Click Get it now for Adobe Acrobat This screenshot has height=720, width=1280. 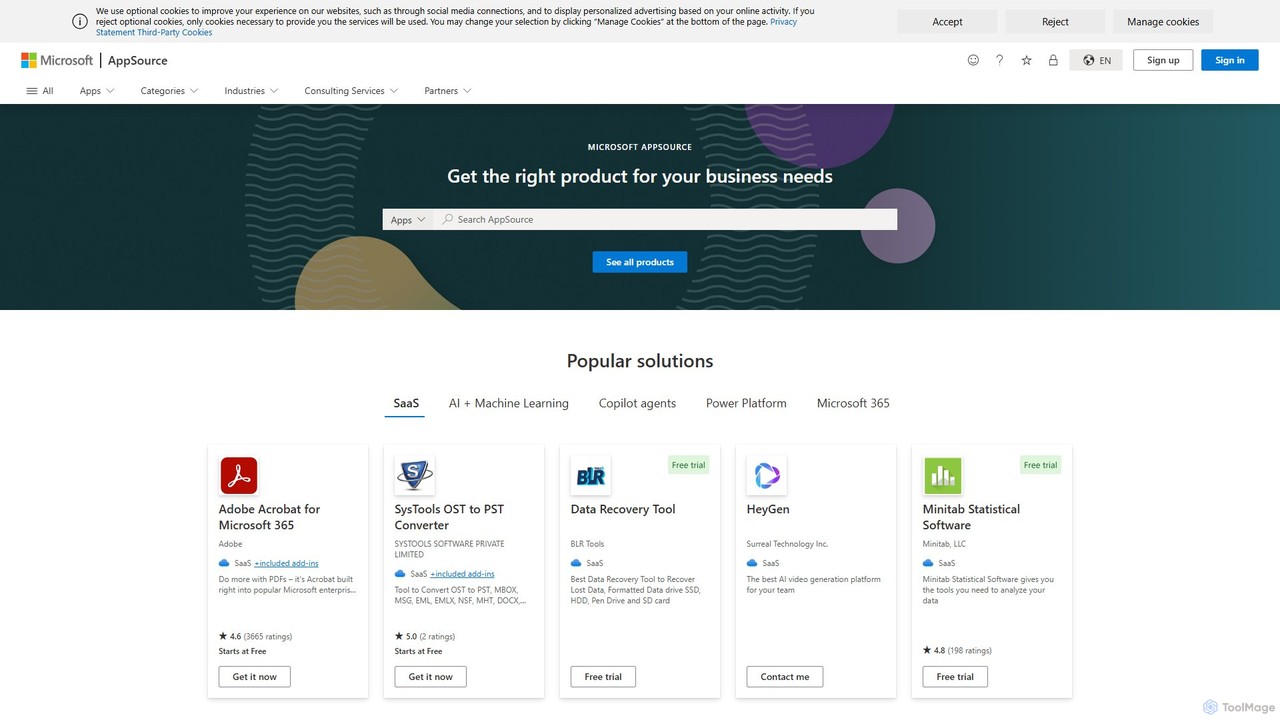(x=255, y=677)
